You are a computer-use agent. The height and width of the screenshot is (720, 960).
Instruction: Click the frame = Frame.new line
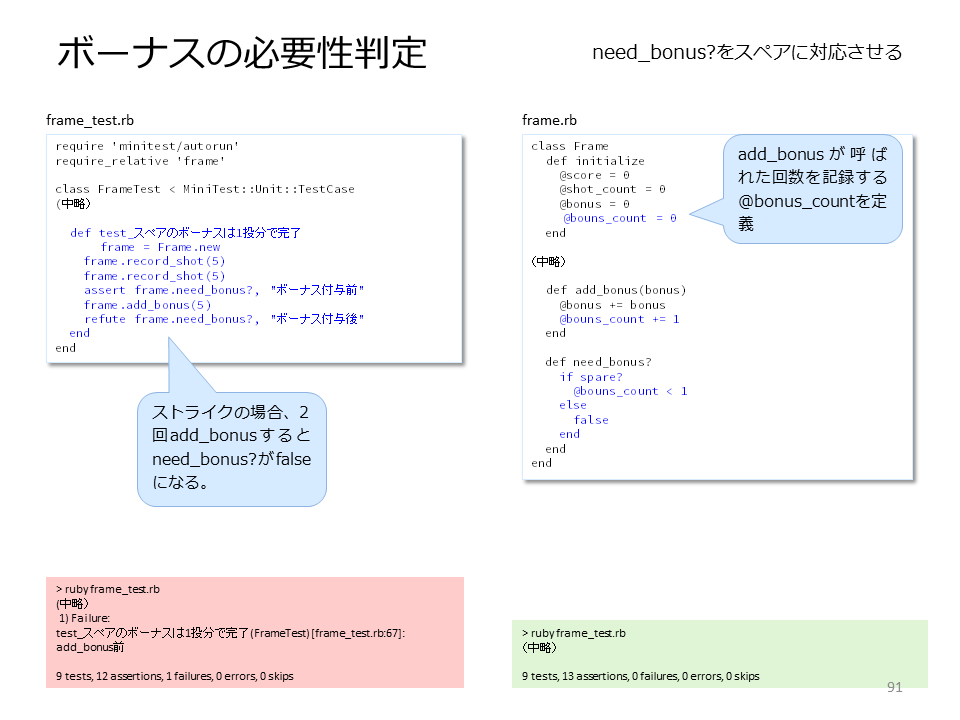pos(160,247)
